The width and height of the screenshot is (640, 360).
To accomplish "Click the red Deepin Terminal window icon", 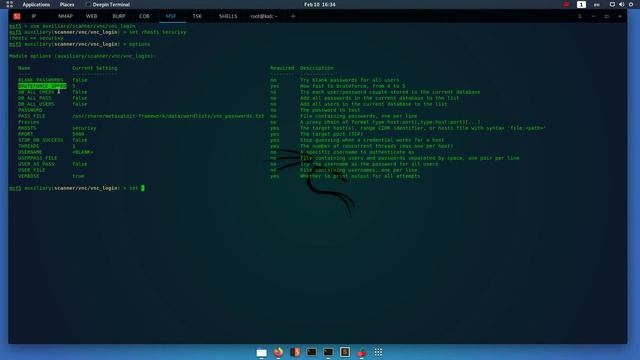I will point(17,16).
